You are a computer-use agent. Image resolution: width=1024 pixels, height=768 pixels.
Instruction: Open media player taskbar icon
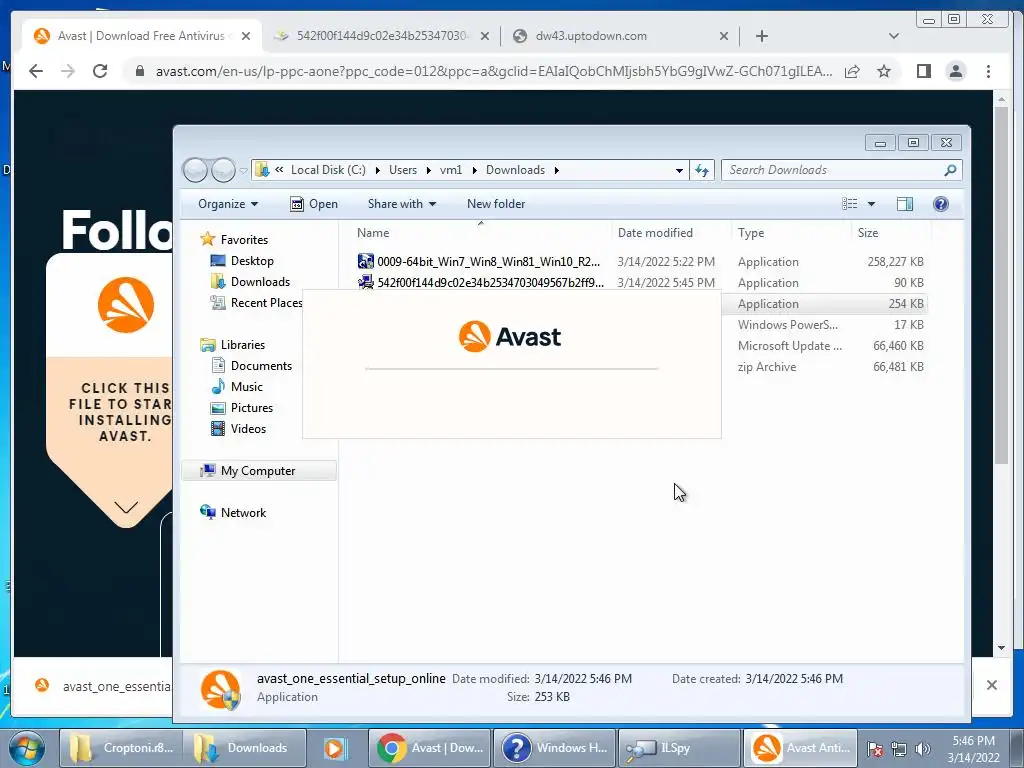click(336, 748)
